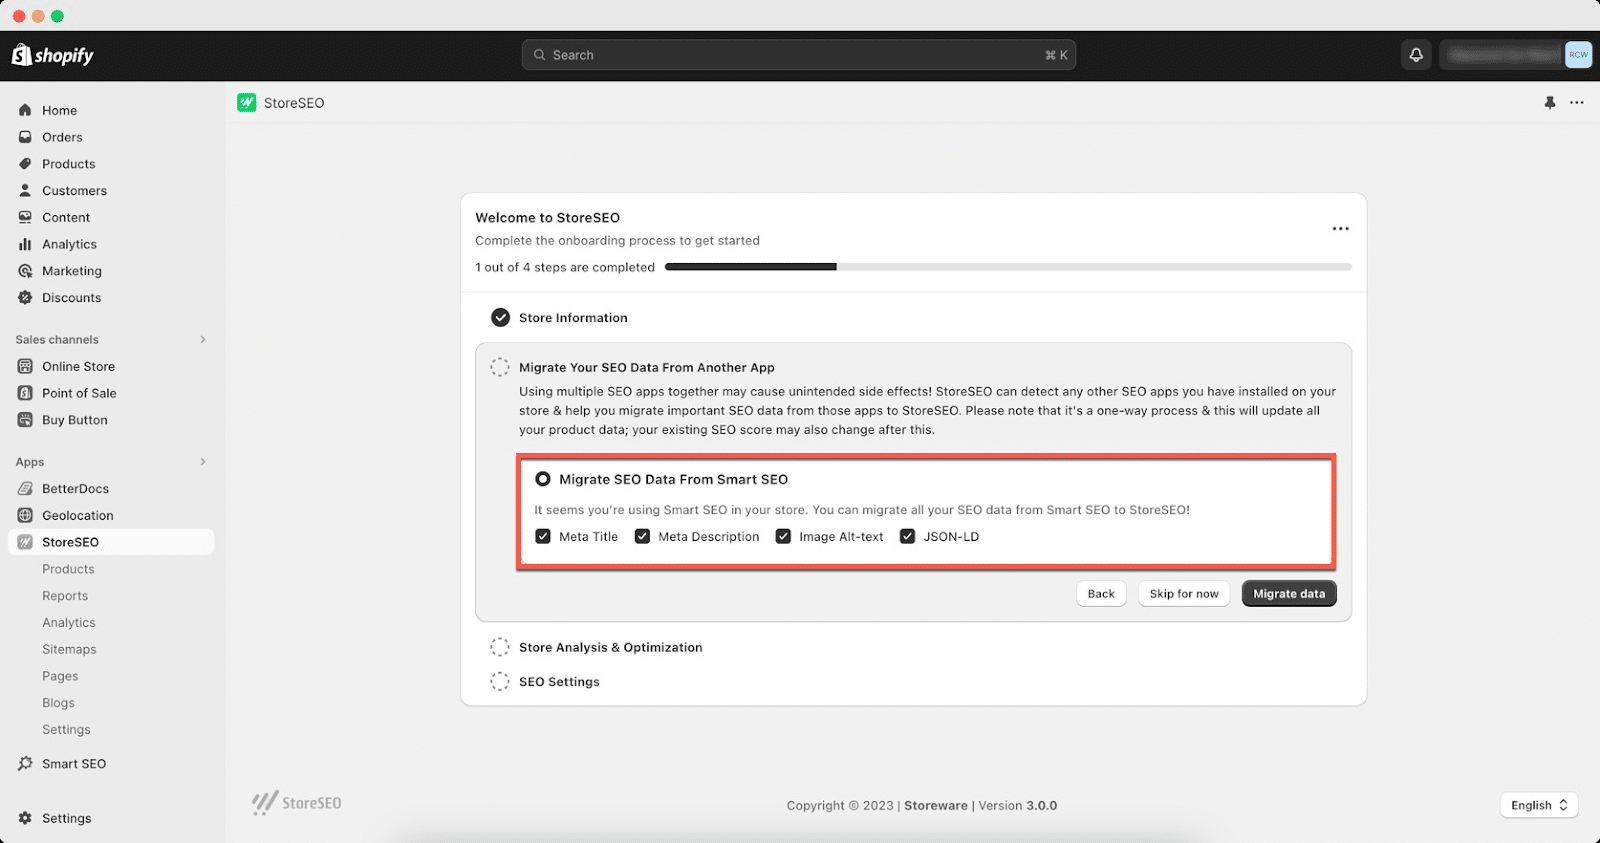Viewport: 1600px width, 843px height.
Task: Click the RCW account avatar
Action: tap(1578, 55)
